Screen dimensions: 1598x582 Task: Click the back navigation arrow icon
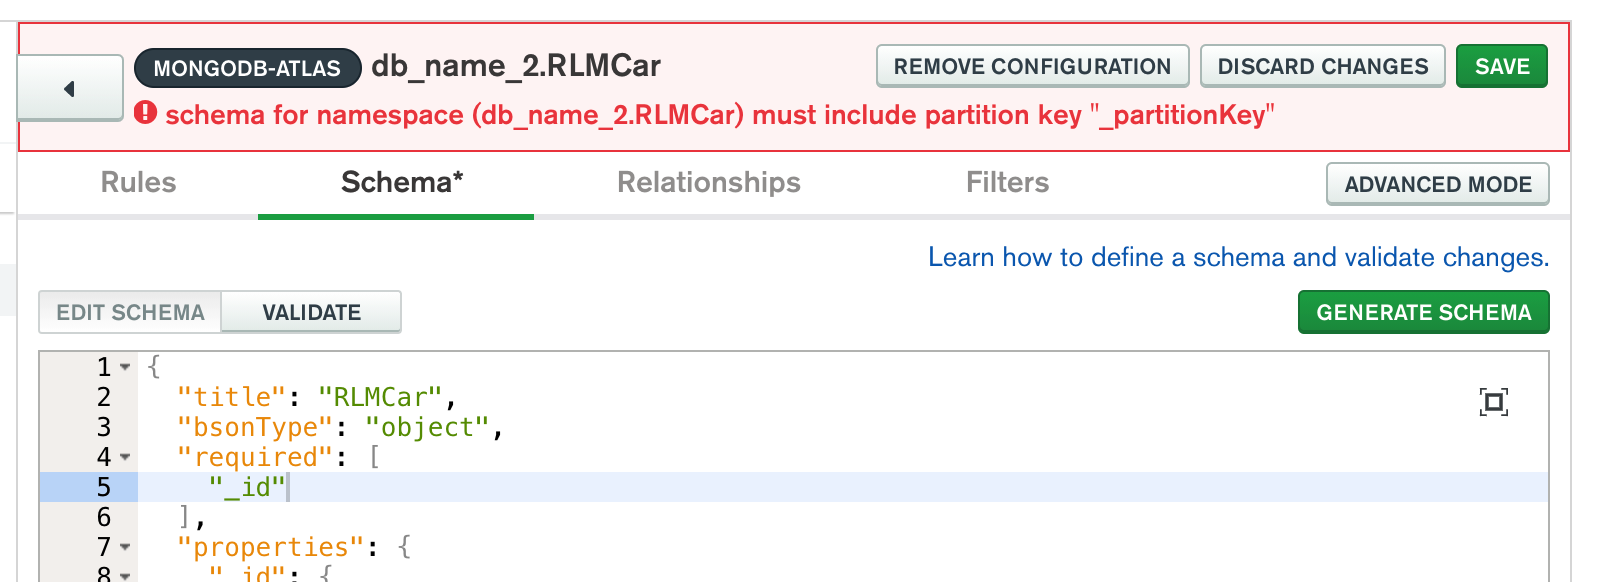click(x=69, y=88)
